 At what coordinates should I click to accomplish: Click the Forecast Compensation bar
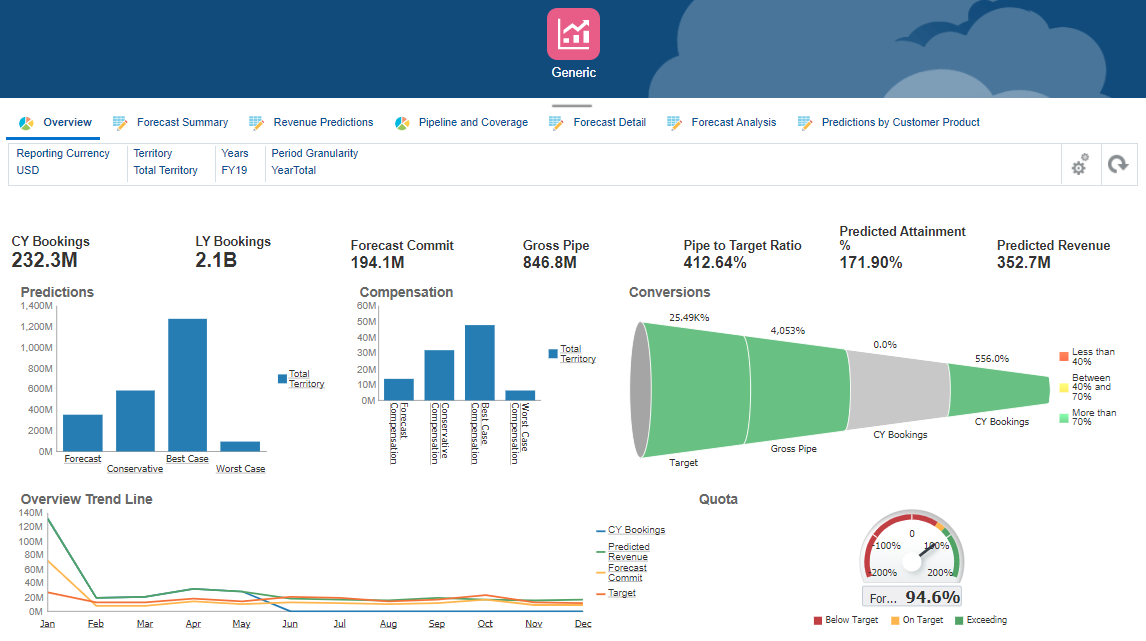point(398,390)
